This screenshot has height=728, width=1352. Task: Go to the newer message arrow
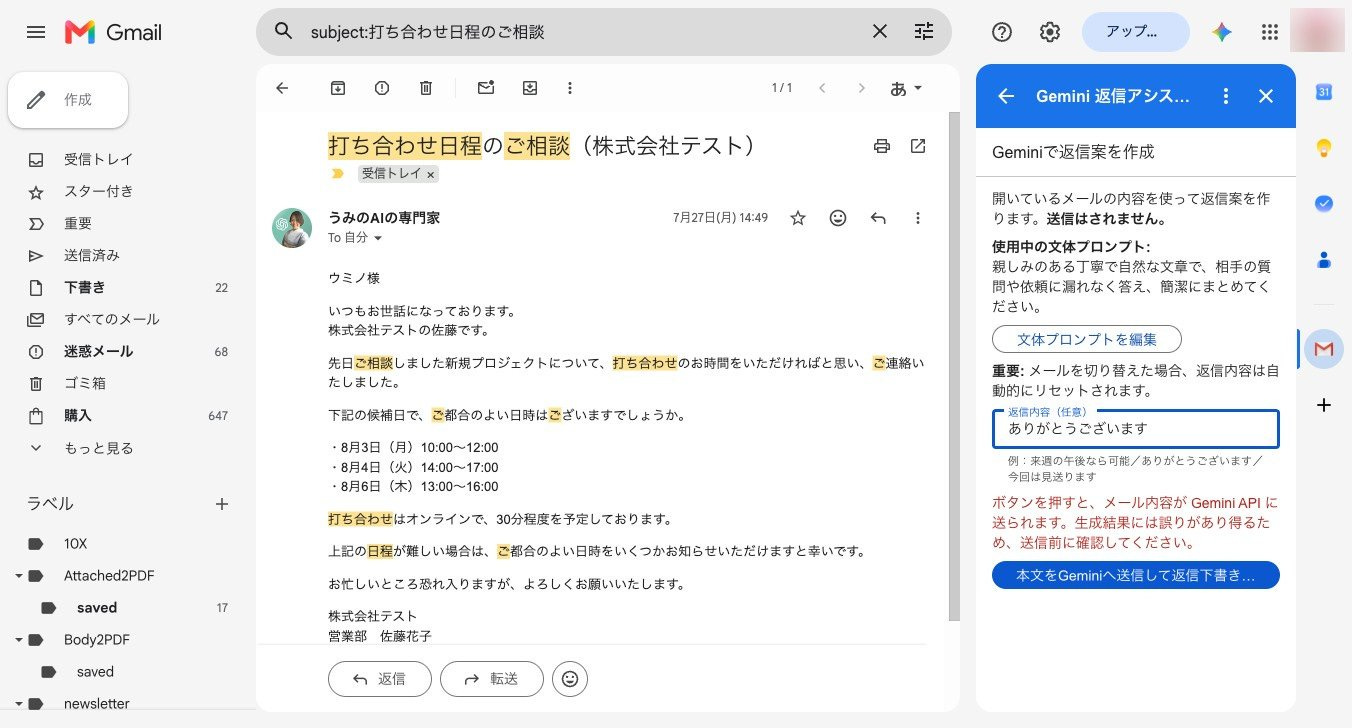coord(822,88)
